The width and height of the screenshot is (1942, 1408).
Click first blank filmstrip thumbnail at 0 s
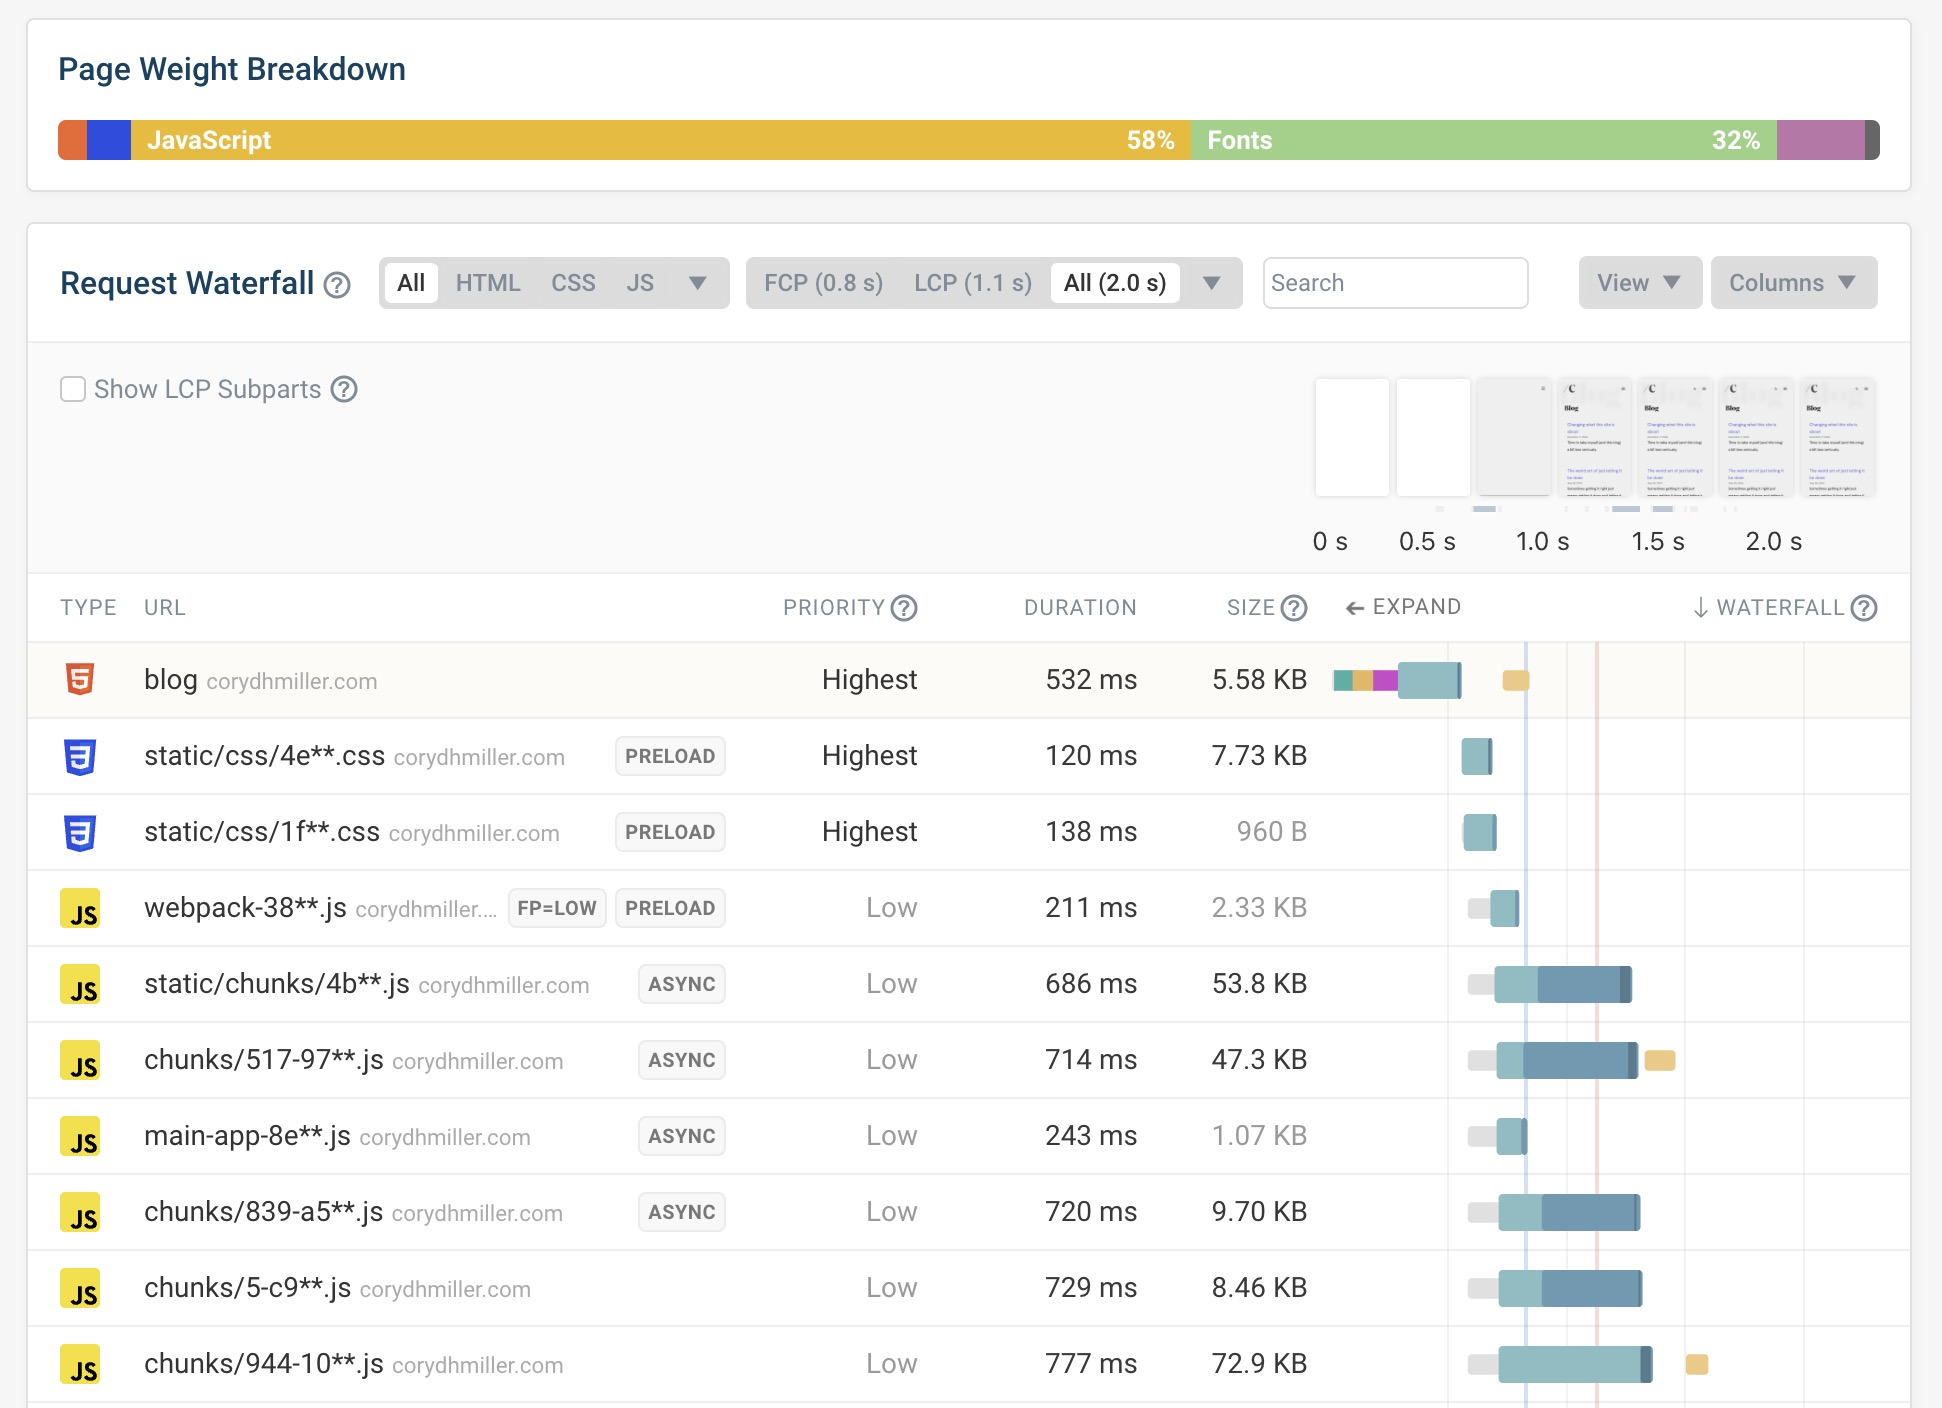[x=1352, y=437]
